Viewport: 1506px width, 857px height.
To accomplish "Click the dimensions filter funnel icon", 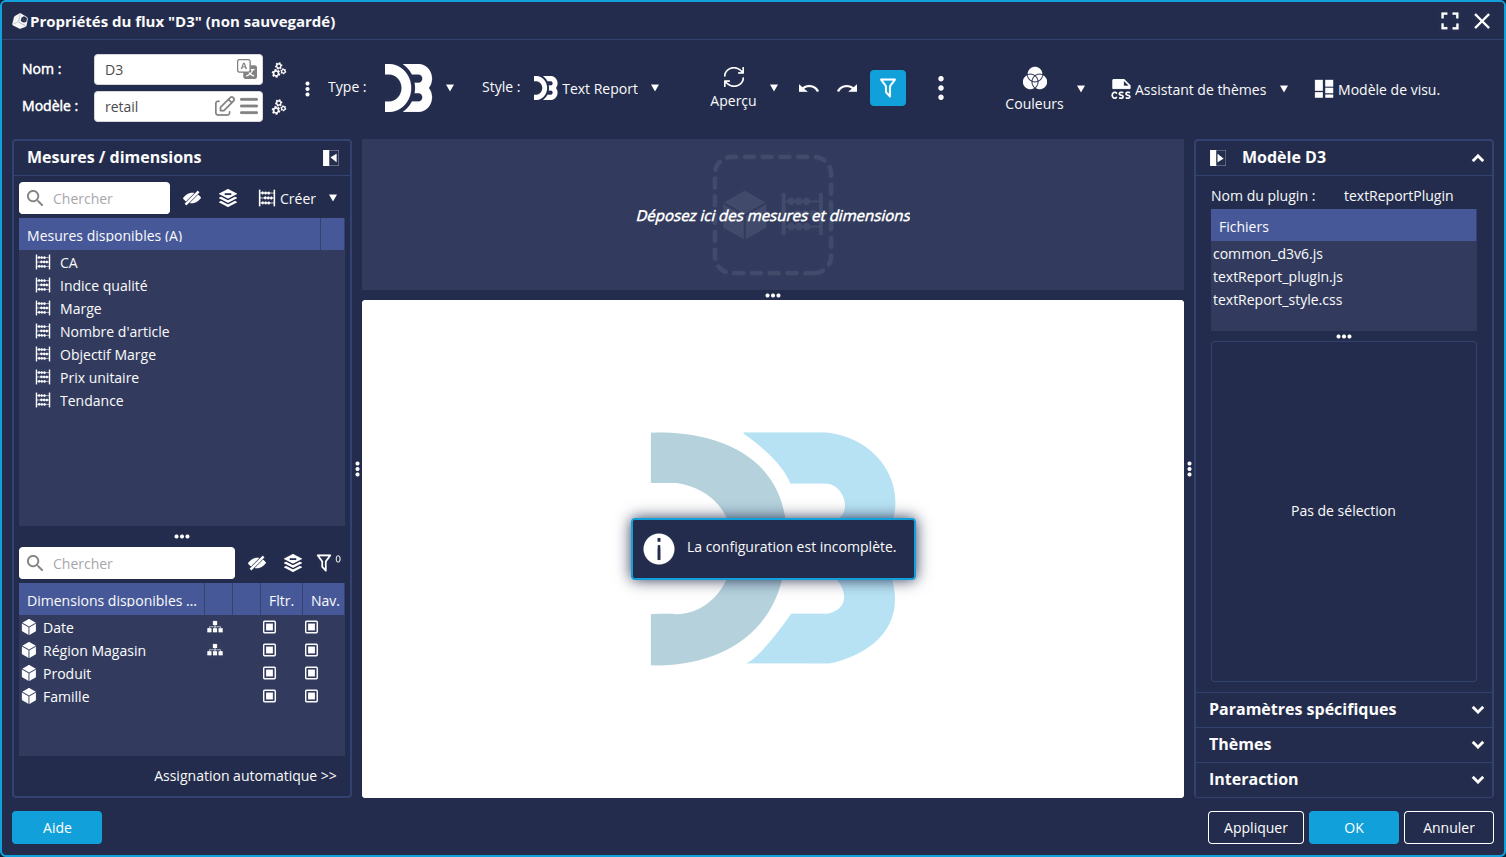I will [324, 563].
